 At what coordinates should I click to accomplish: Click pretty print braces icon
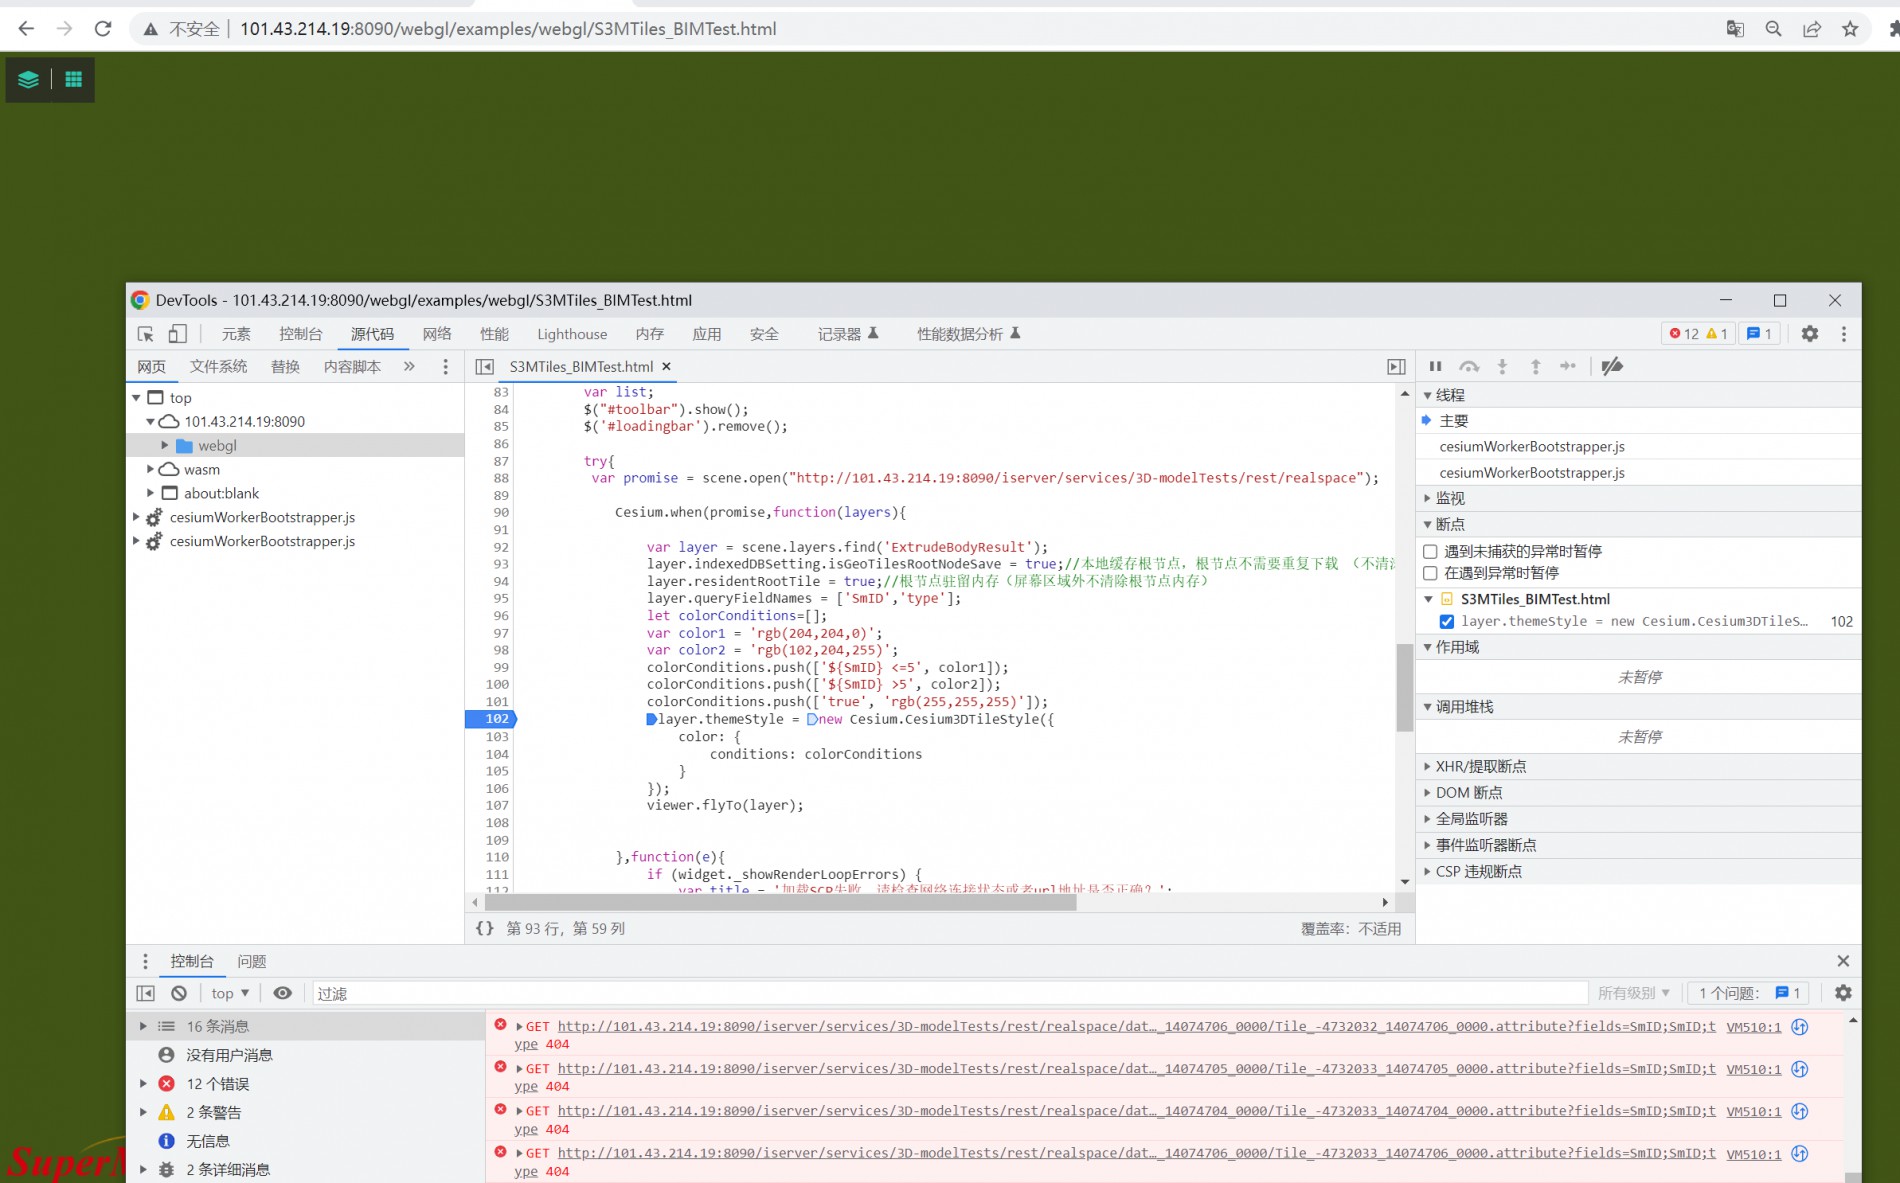484,928
